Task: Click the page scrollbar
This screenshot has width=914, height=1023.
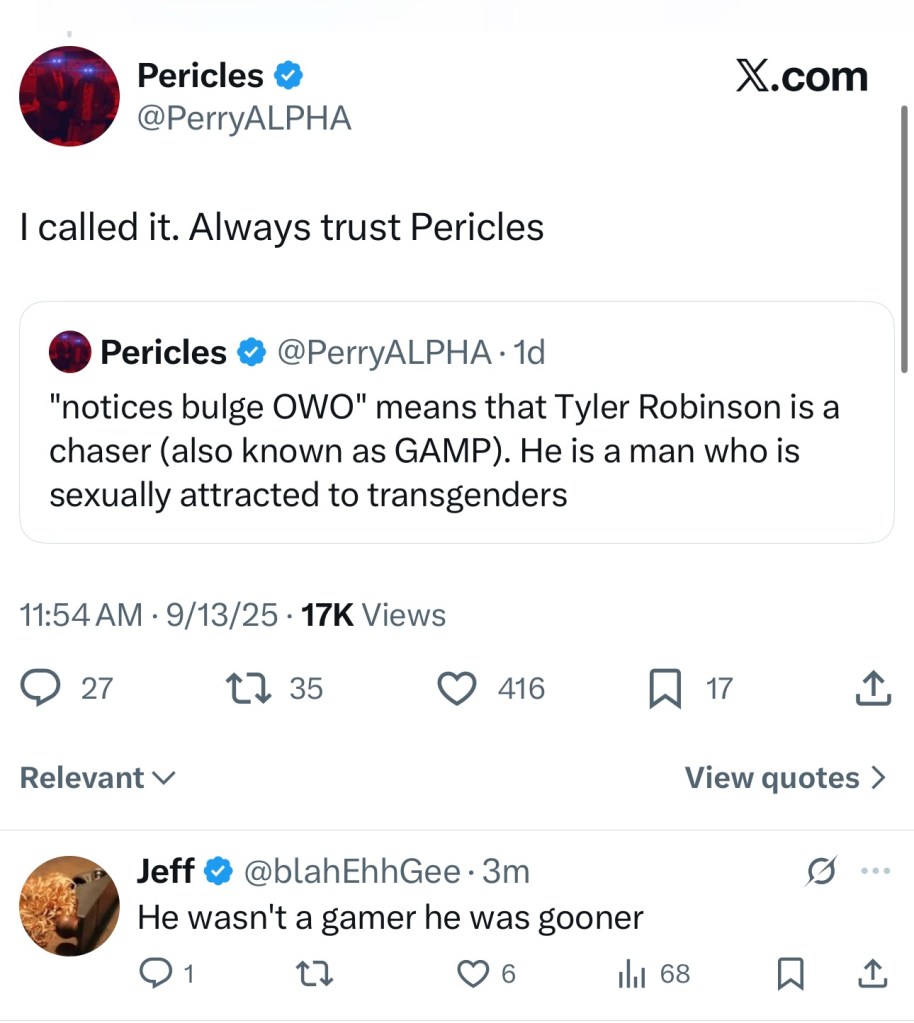Action: pos(905,240)
